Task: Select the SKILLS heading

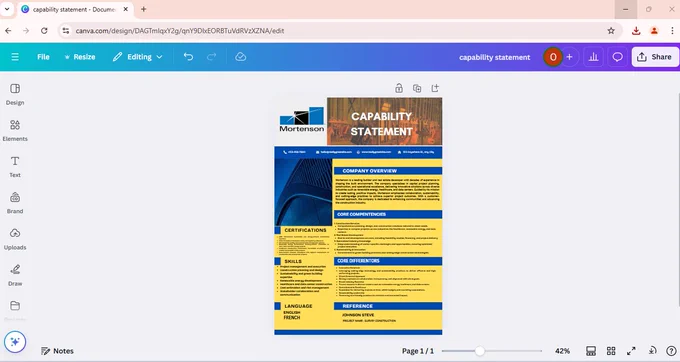Action: coord(293,261)
